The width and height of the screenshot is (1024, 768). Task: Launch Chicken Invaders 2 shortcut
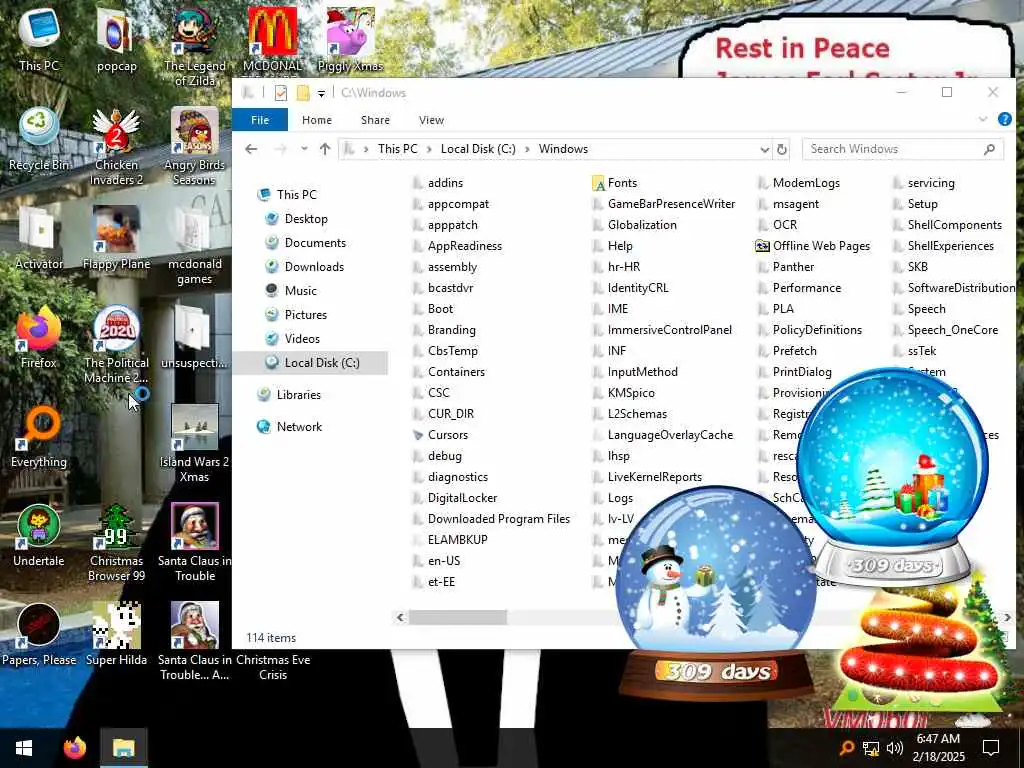[x=116, y=147]
